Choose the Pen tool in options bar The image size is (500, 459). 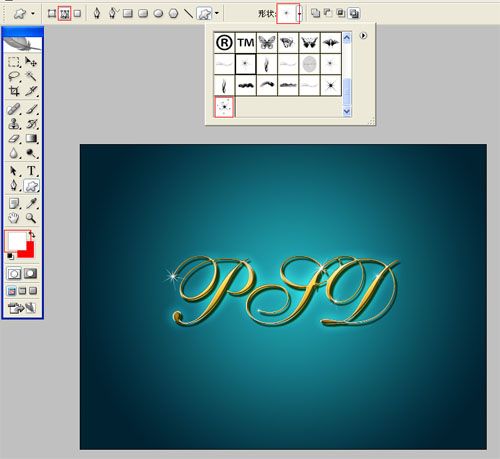97,13
